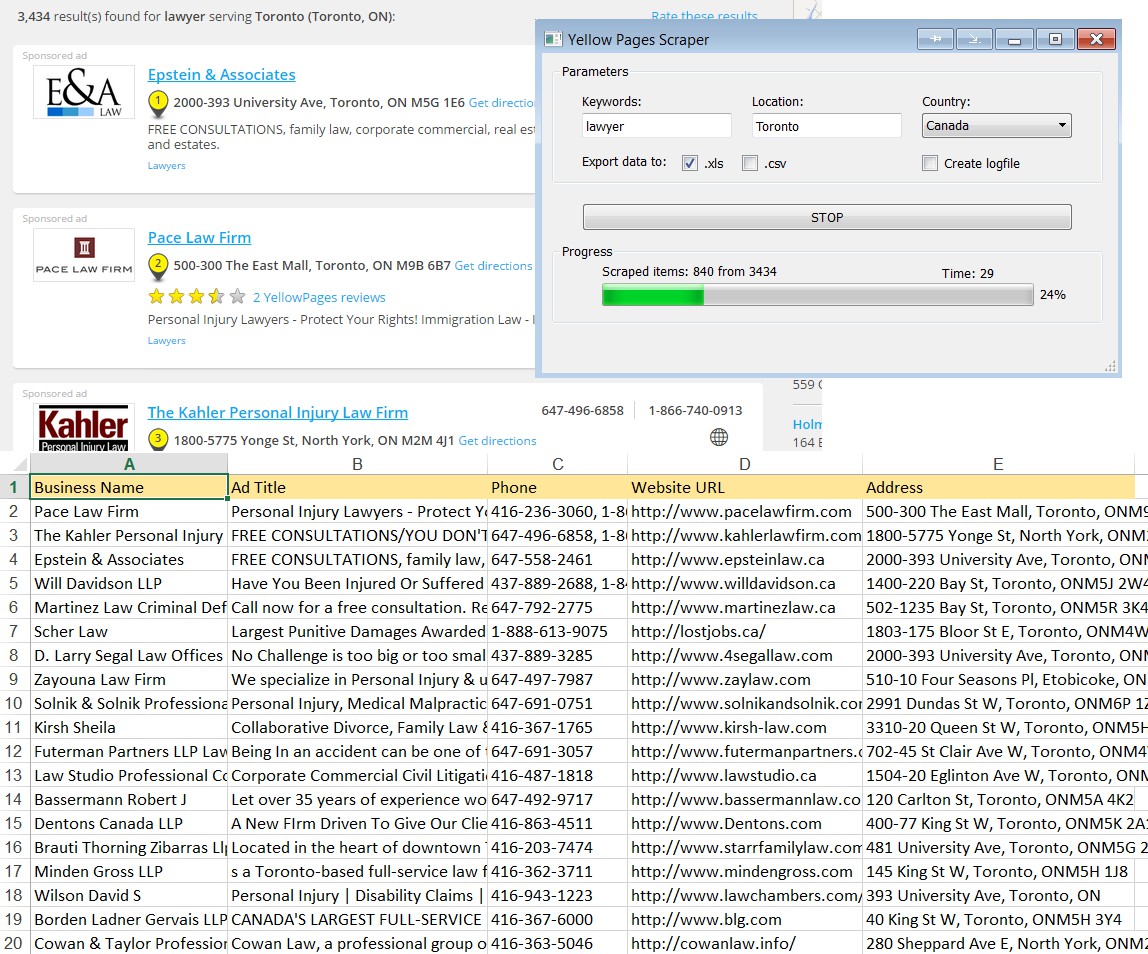Open the Epstein & Associates listing link

(x=221, y=75)
